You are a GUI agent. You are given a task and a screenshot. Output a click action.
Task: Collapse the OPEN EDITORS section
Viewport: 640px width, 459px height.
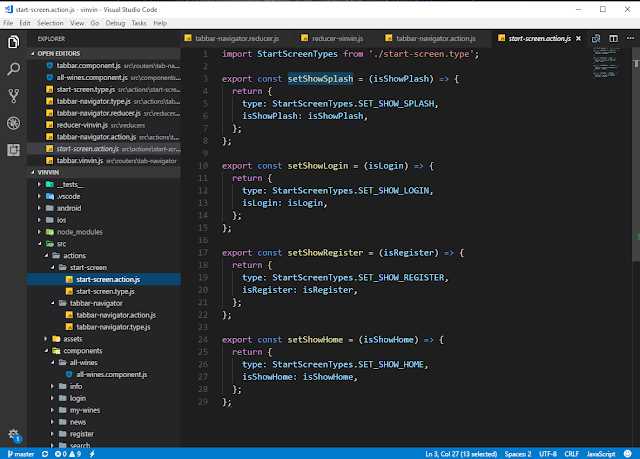click(104, 53)
